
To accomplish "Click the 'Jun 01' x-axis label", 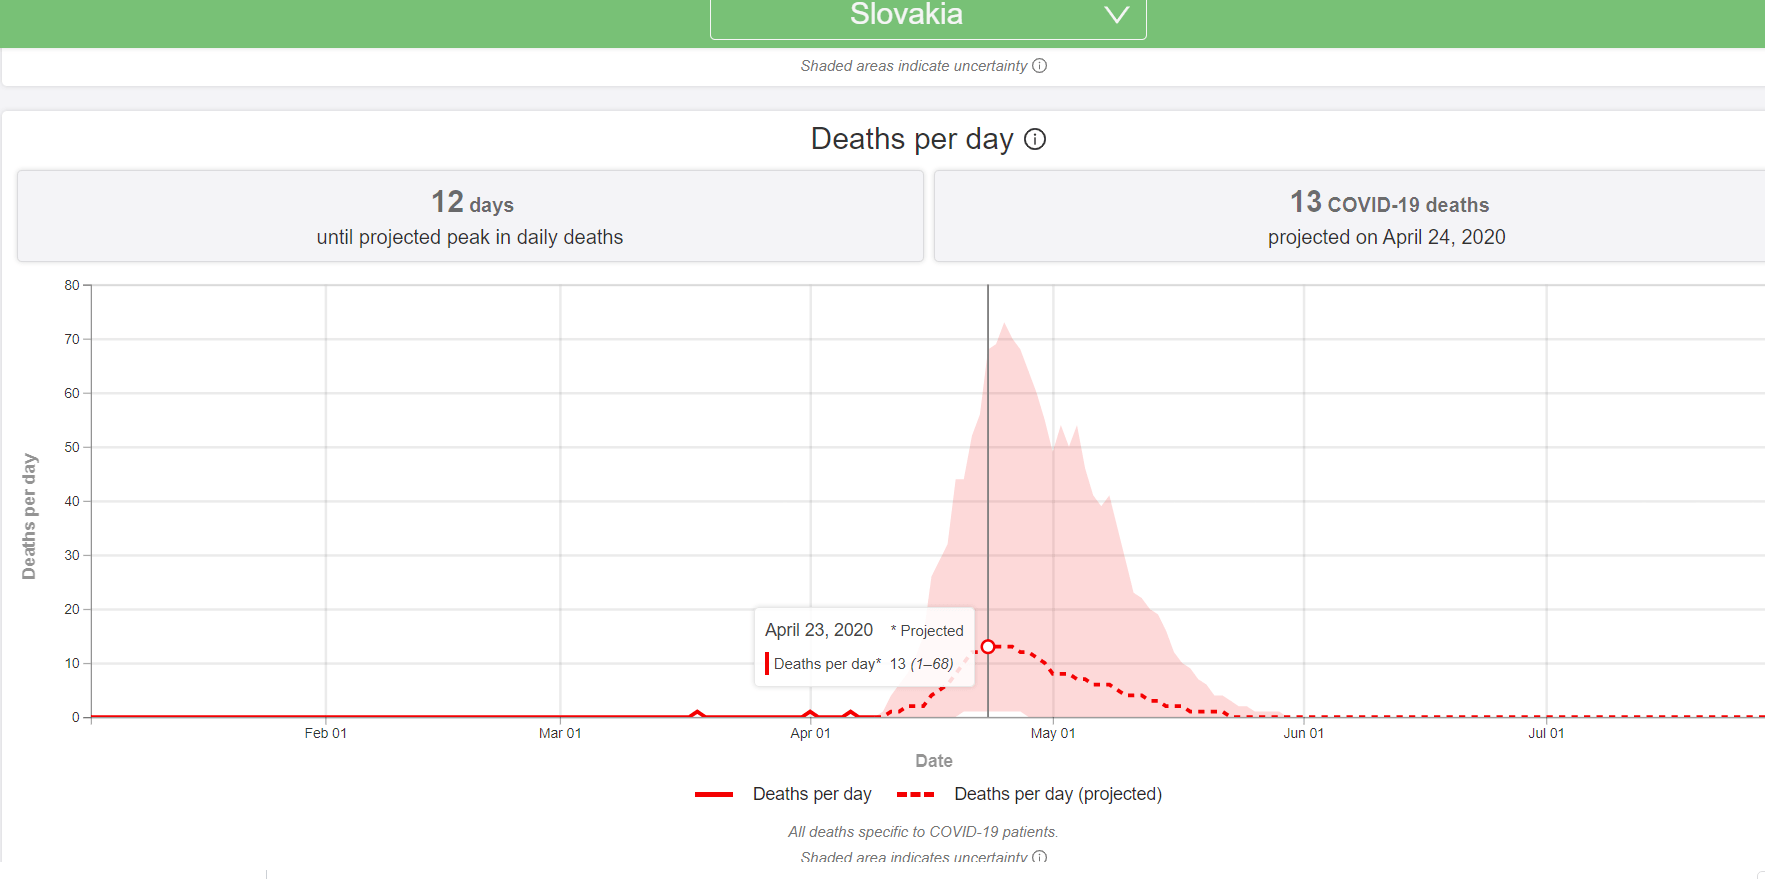I will click(x=1303, y=733).
